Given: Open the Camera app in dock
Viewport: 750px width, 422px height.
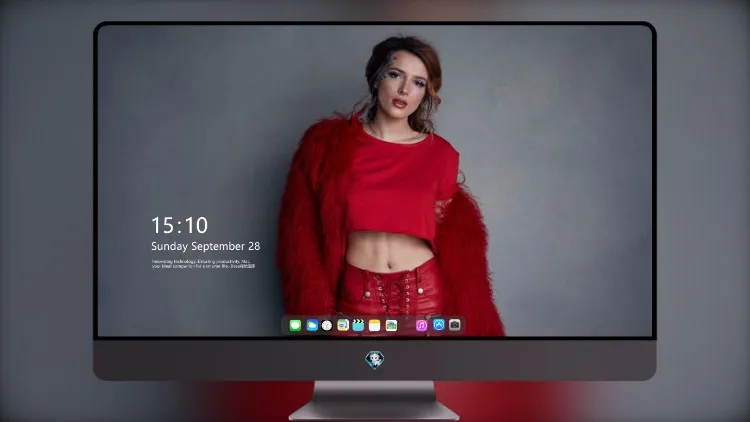Looking at the screenshot, I should [455, 325].
